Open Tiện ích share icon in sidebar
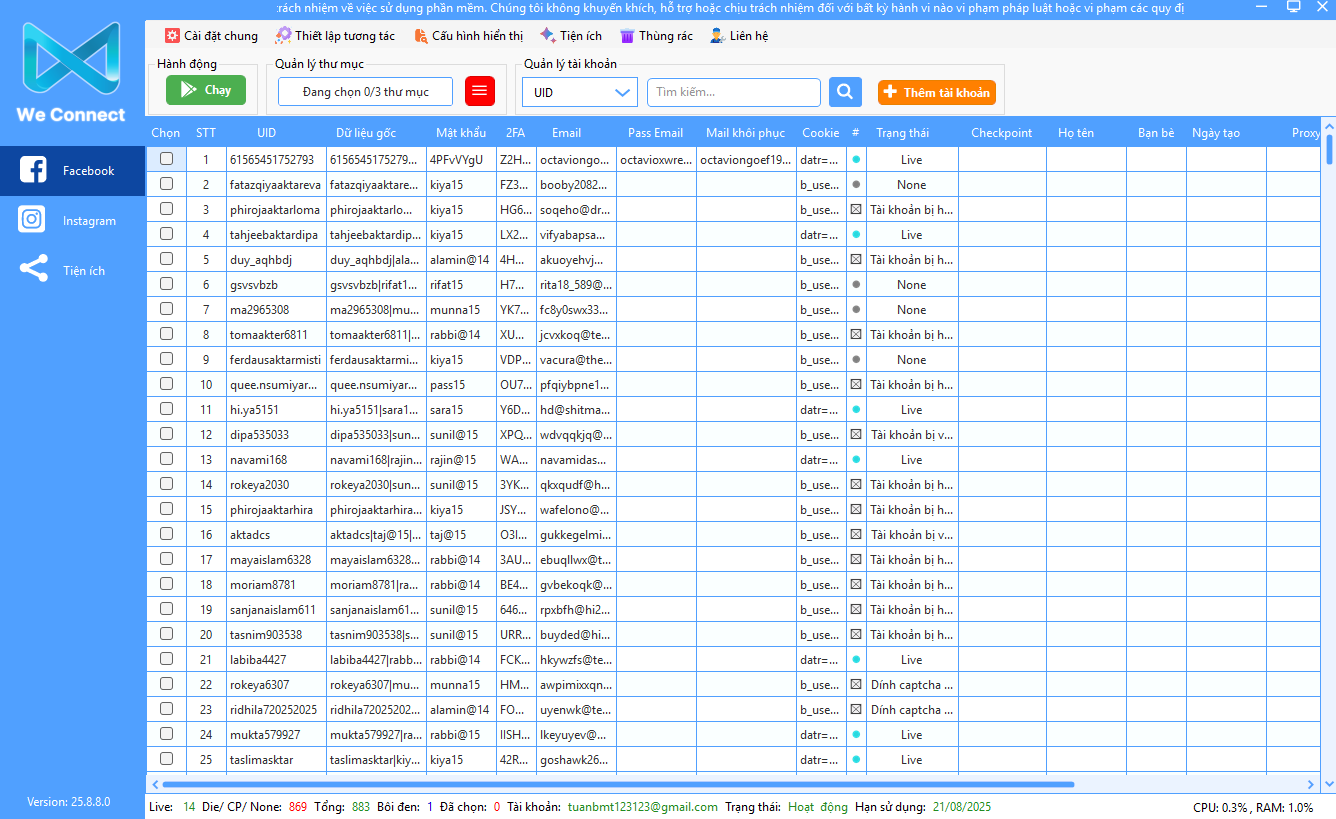Viewport: 1336px width, 819px height. [x=34, y=270]
